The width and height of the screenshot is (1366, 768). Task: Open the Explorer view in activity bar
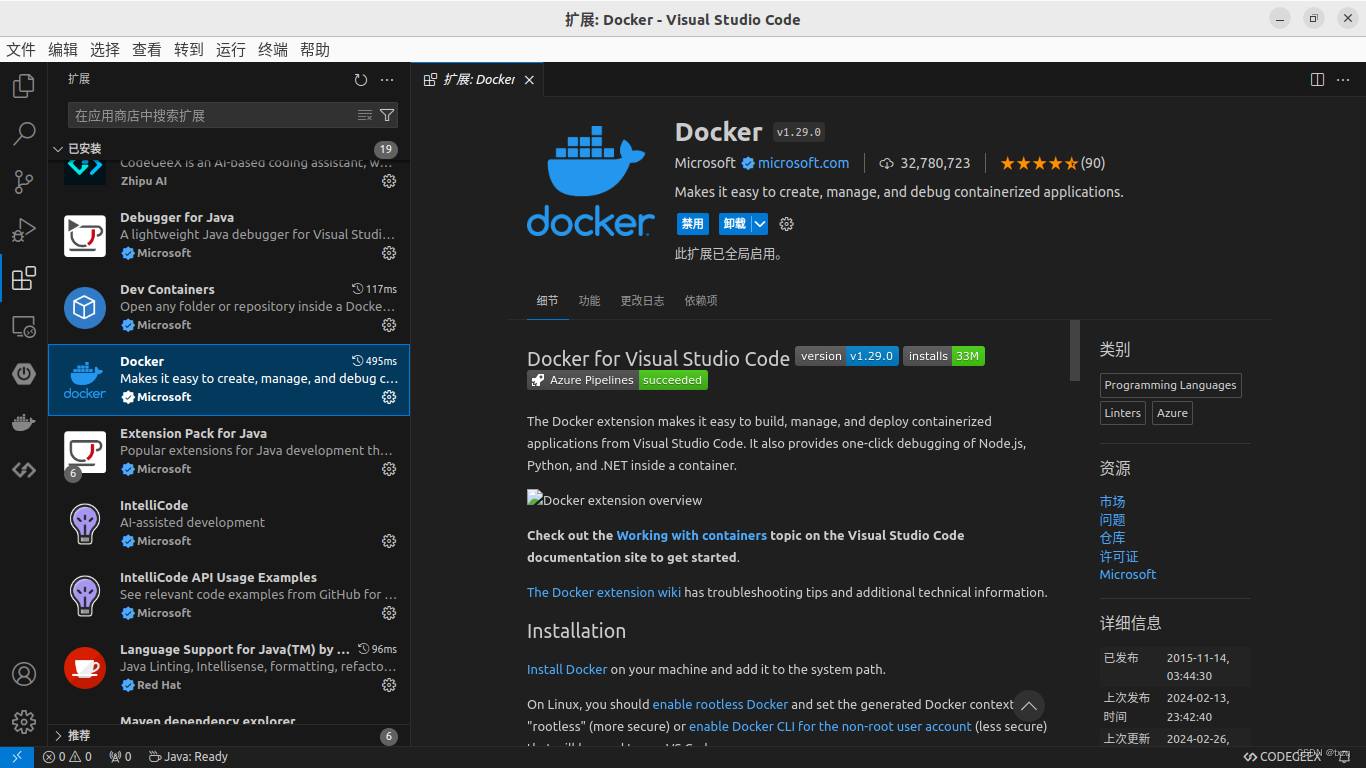point(24,87)
